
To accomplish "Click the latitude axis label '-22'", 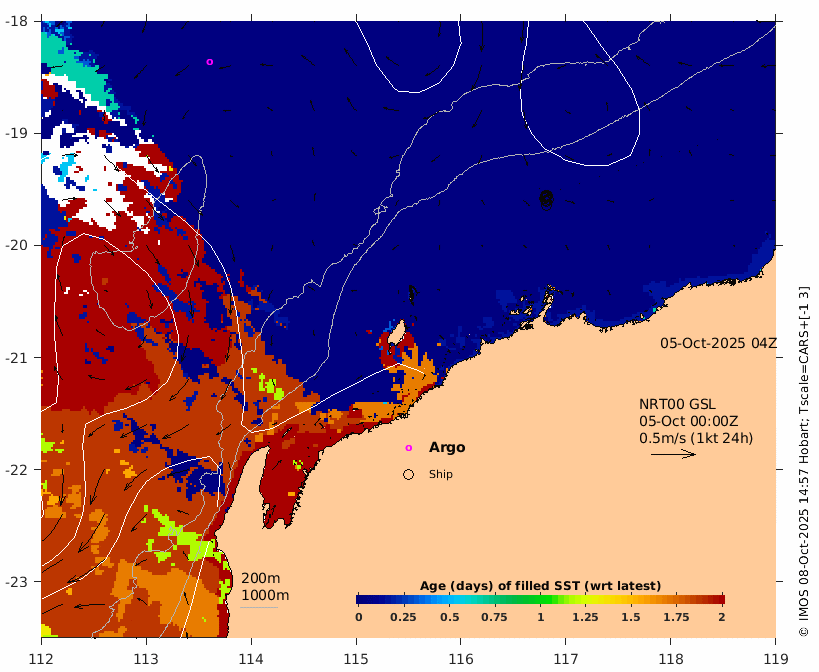I will (15, 469).
